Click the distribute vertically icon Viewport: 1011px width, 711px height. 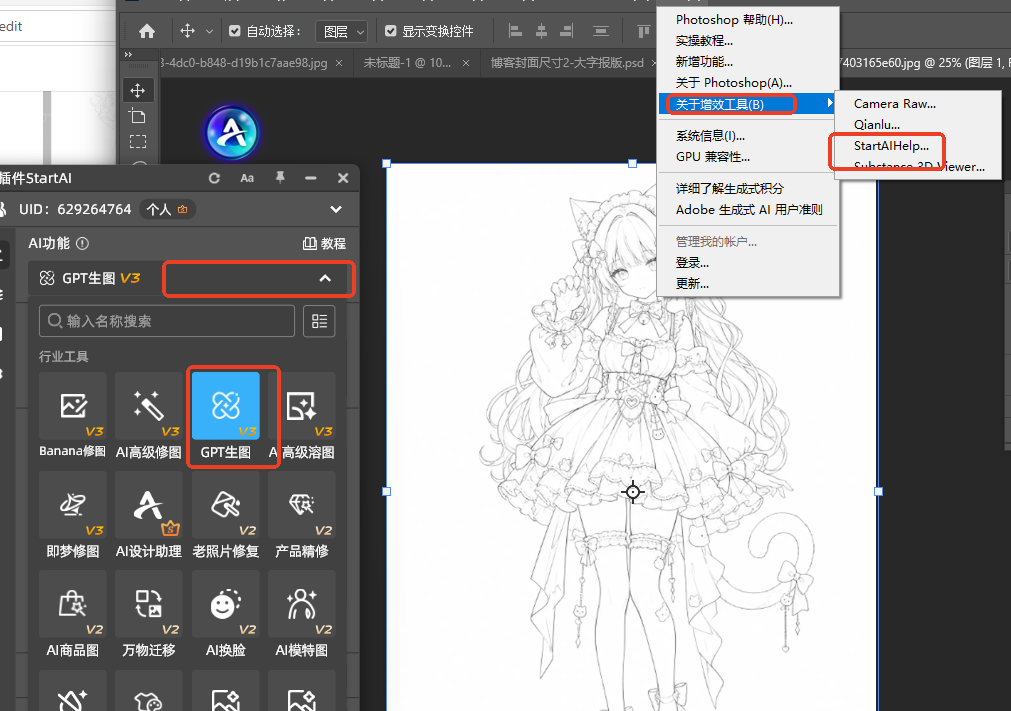(601, 31)
